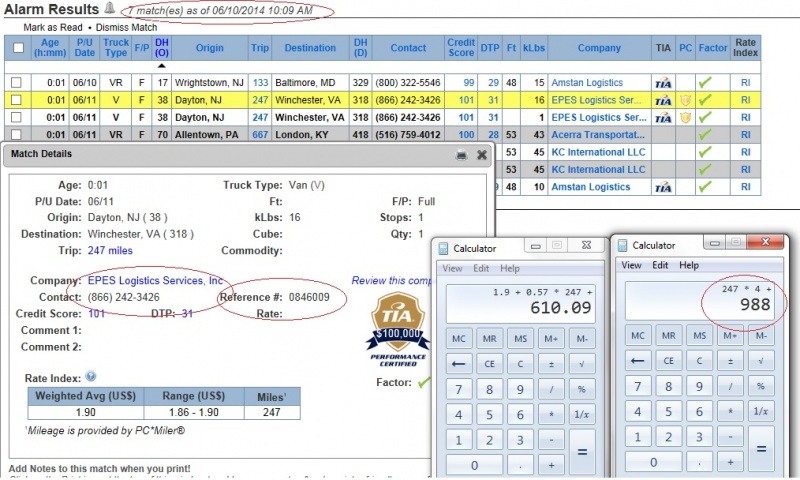This screenshot has width=800, height=480.
Task: Check the Allentown, PA row checkbox
Action: (x=16, y=134)
